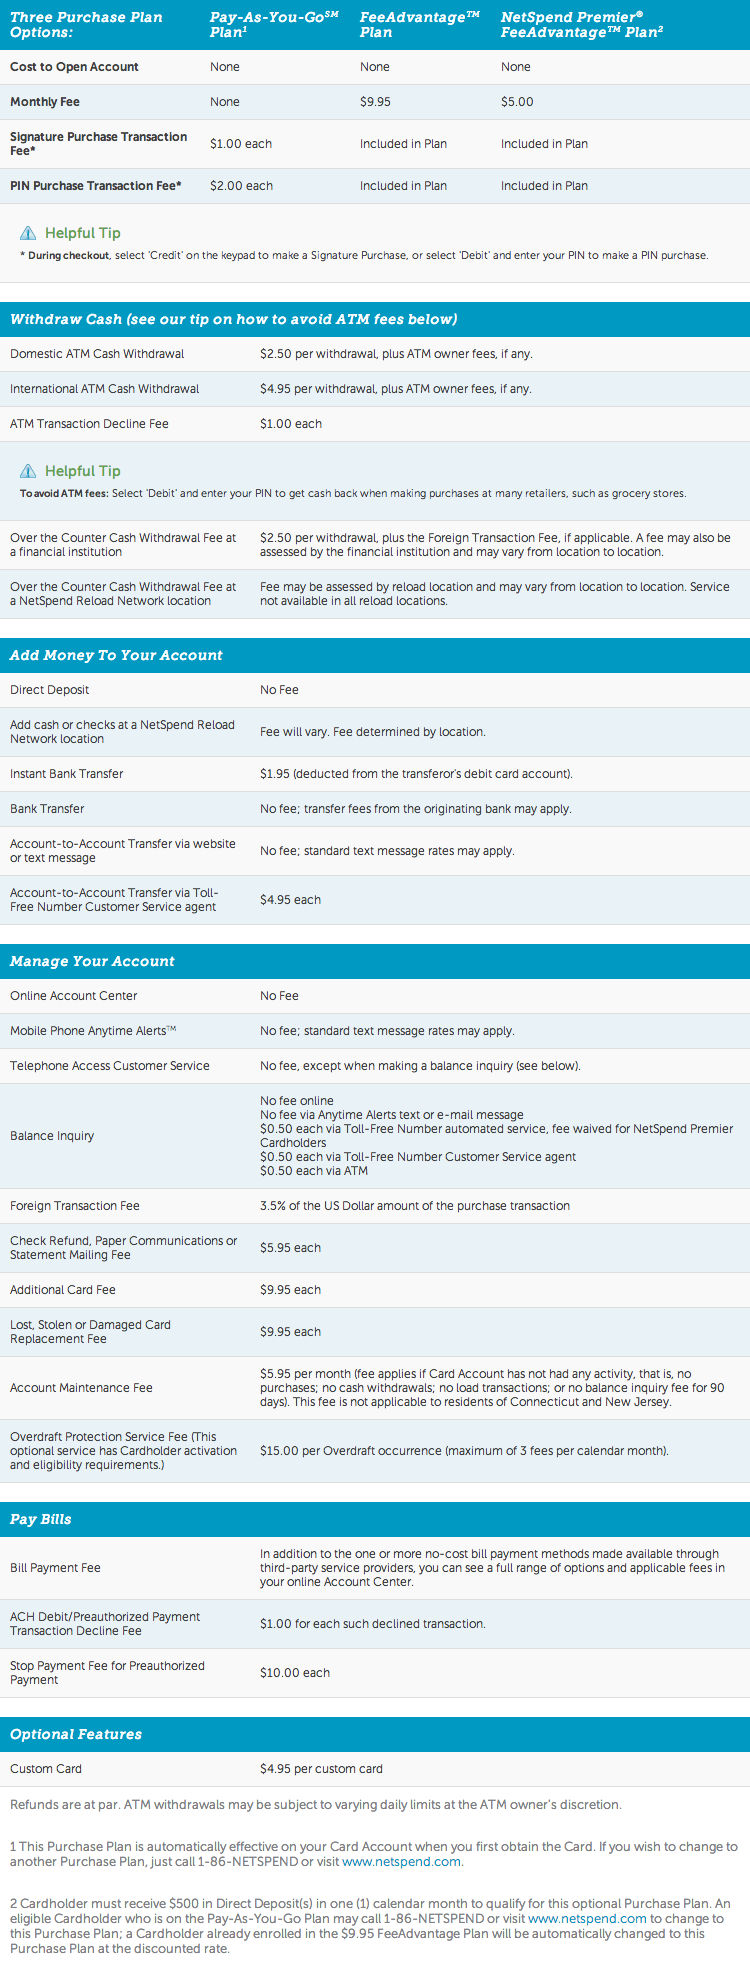The image size is (750, 1963).
Task: Click the 'Pay Bills' section header
Action: click(x=375, y=1519)
